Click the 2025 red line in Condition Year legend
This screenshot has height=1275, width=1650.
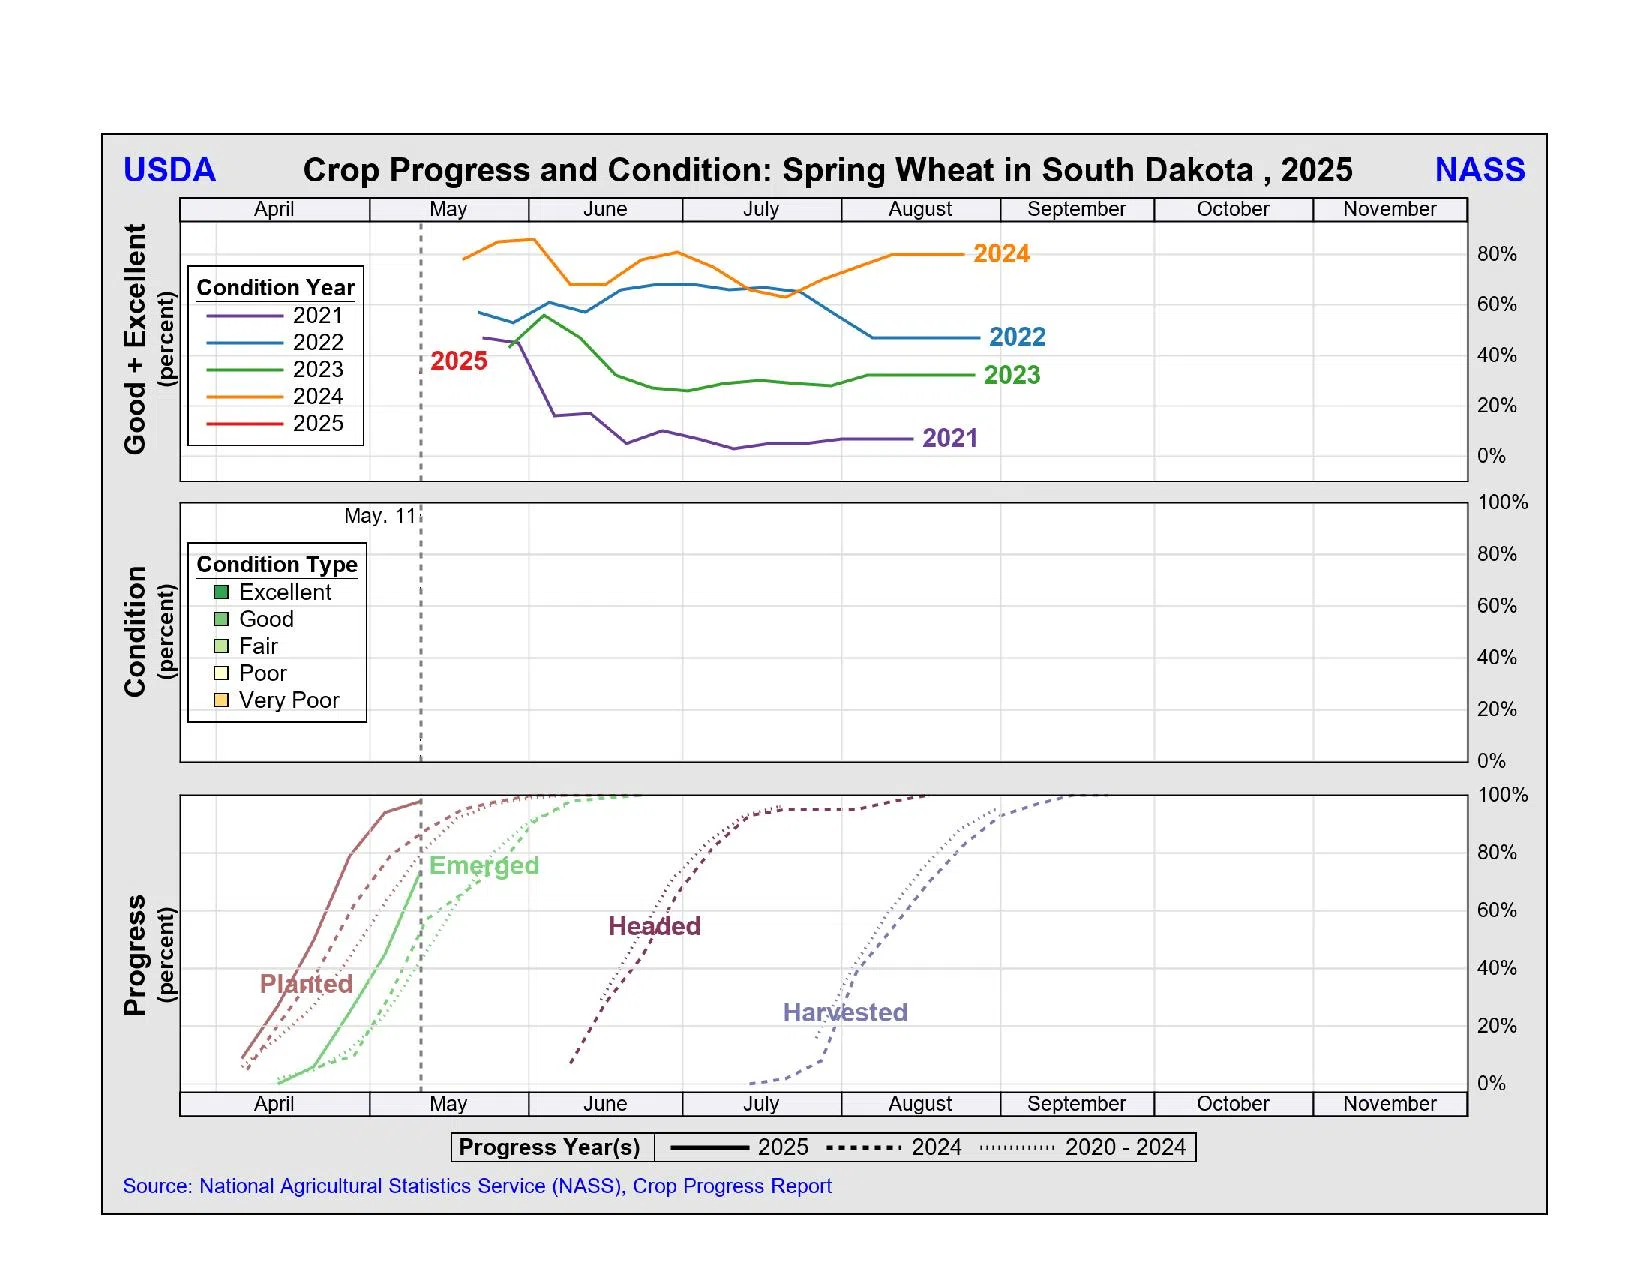pos(245,424)
